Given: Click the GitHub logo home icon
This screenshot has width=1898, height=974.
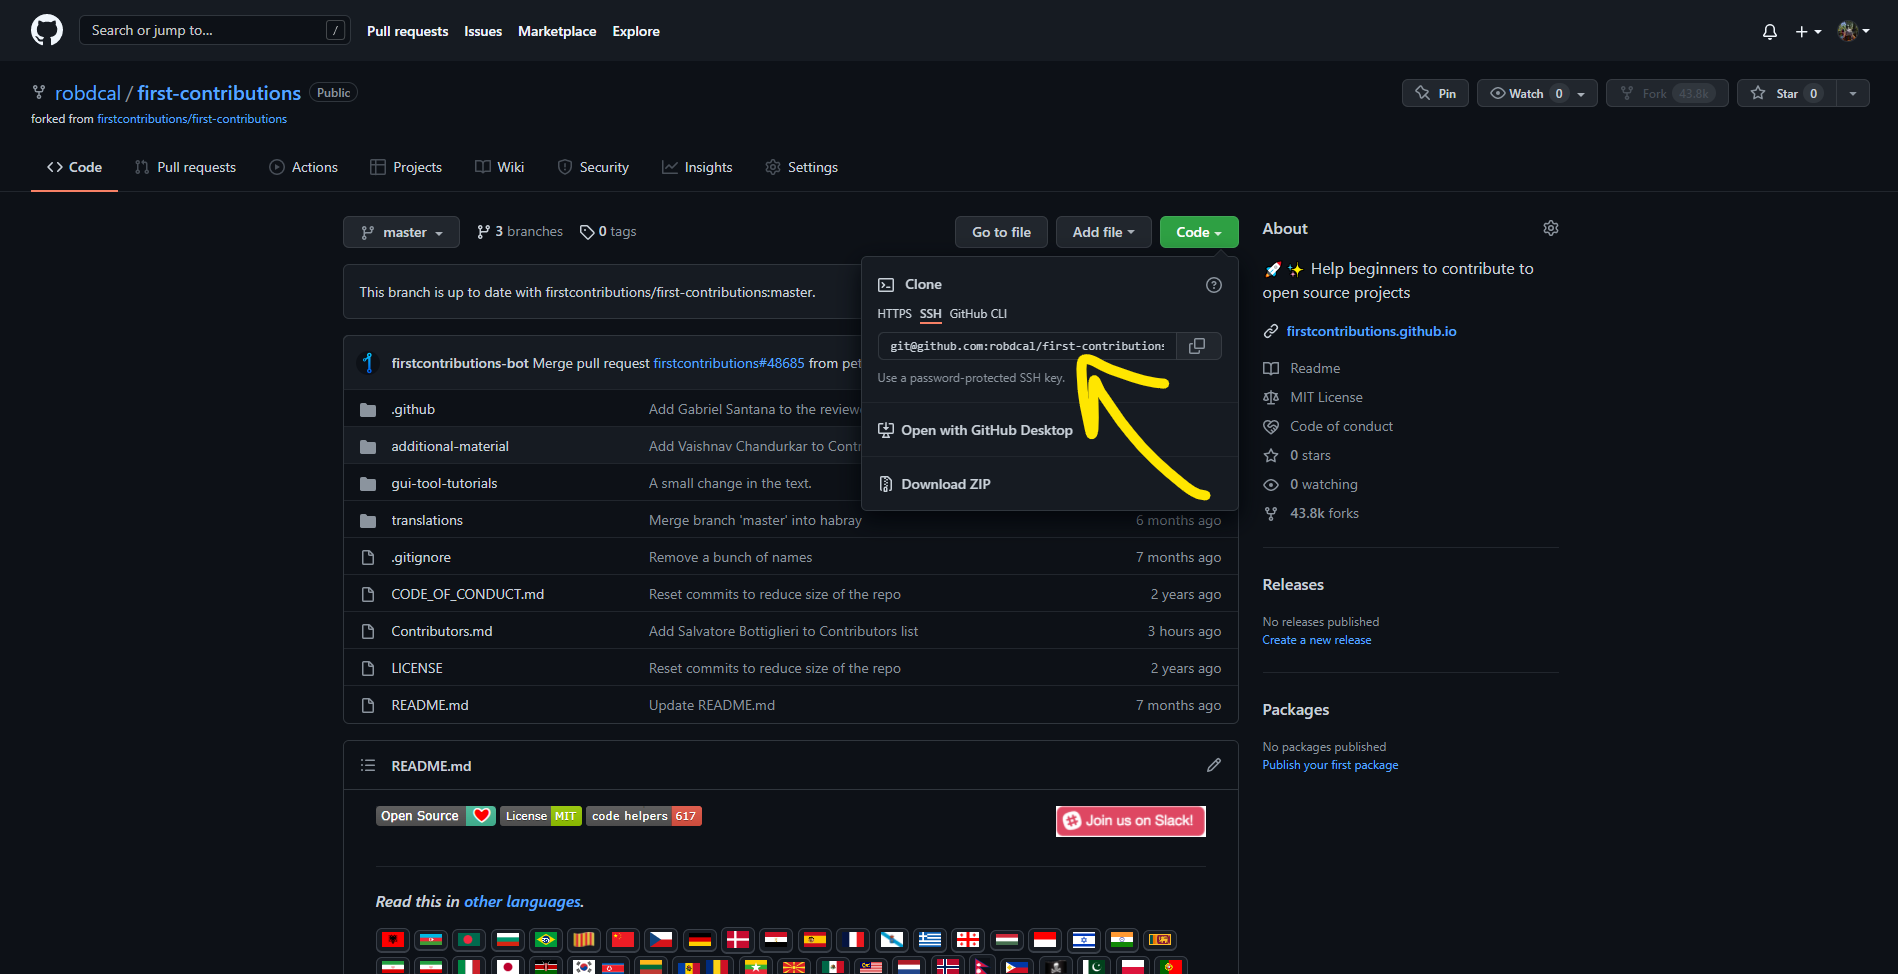Looking at the screenshot, I should point(47,31).
